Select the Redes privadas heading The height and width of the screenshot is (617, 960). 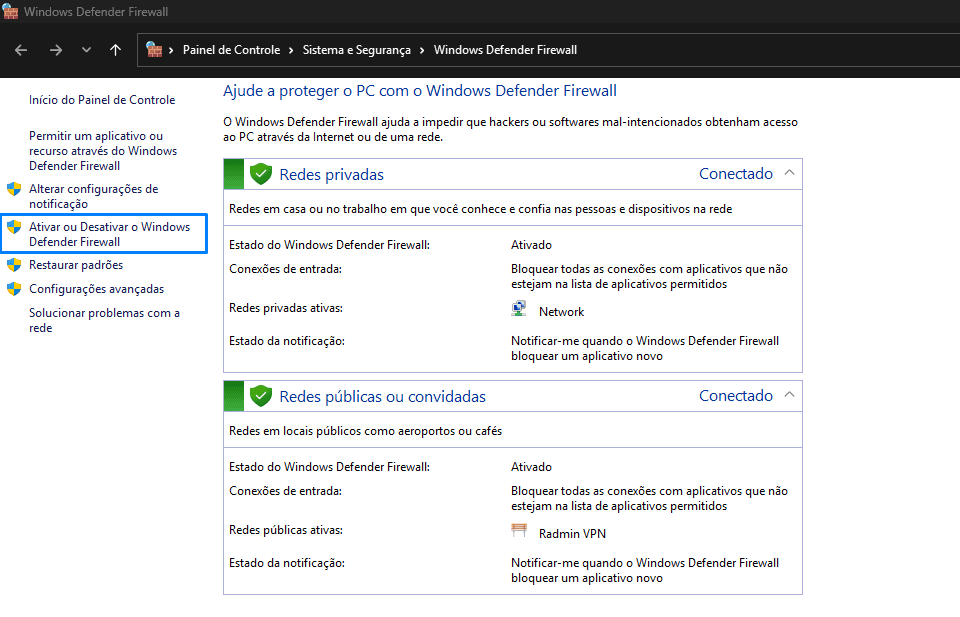331,174
